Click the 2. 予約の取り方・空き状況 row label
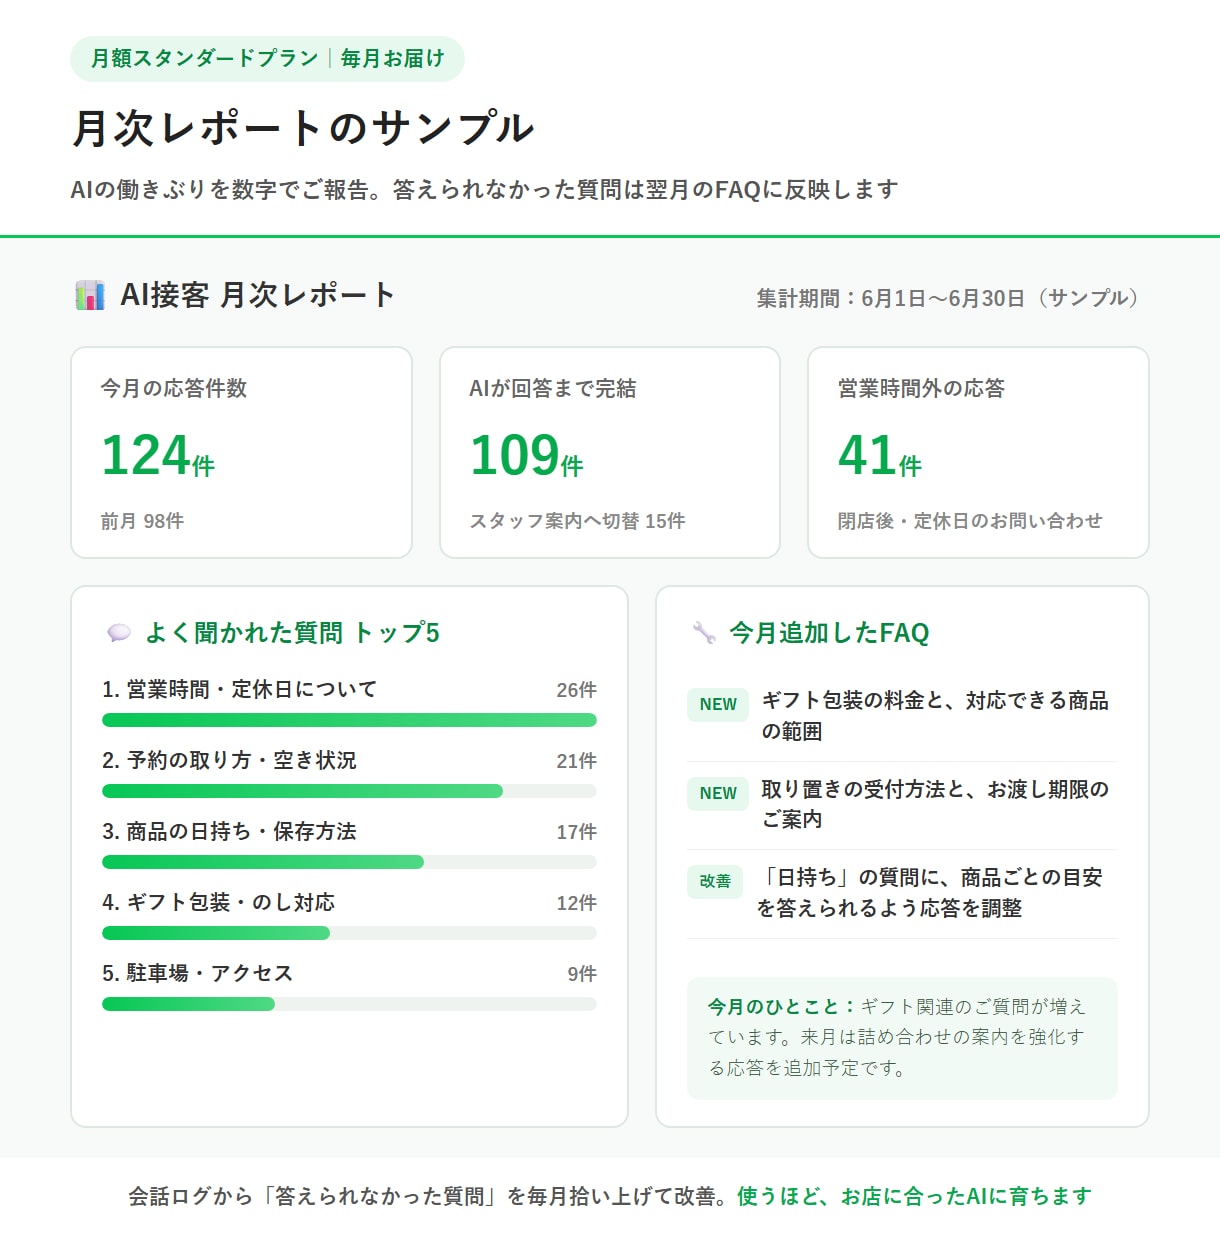The image size is (1220, 1240). tap(229, 761)
